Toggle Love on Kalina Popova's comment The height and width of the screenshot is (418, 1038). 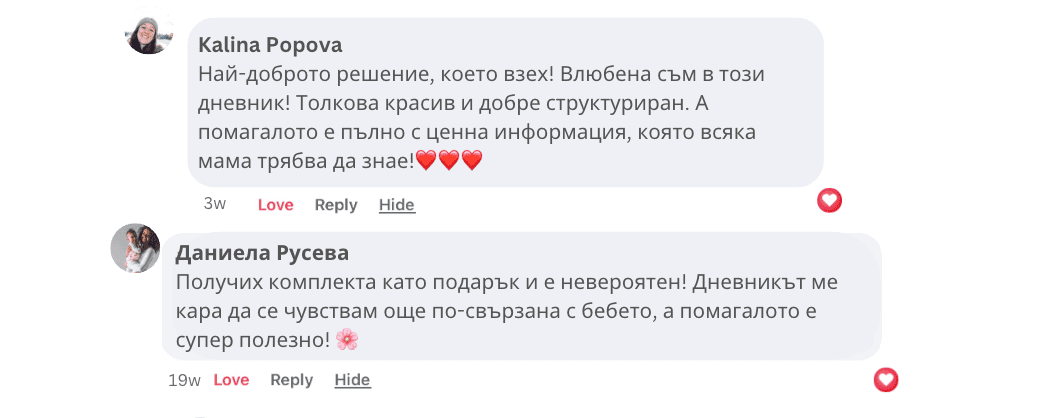(275, 205)
